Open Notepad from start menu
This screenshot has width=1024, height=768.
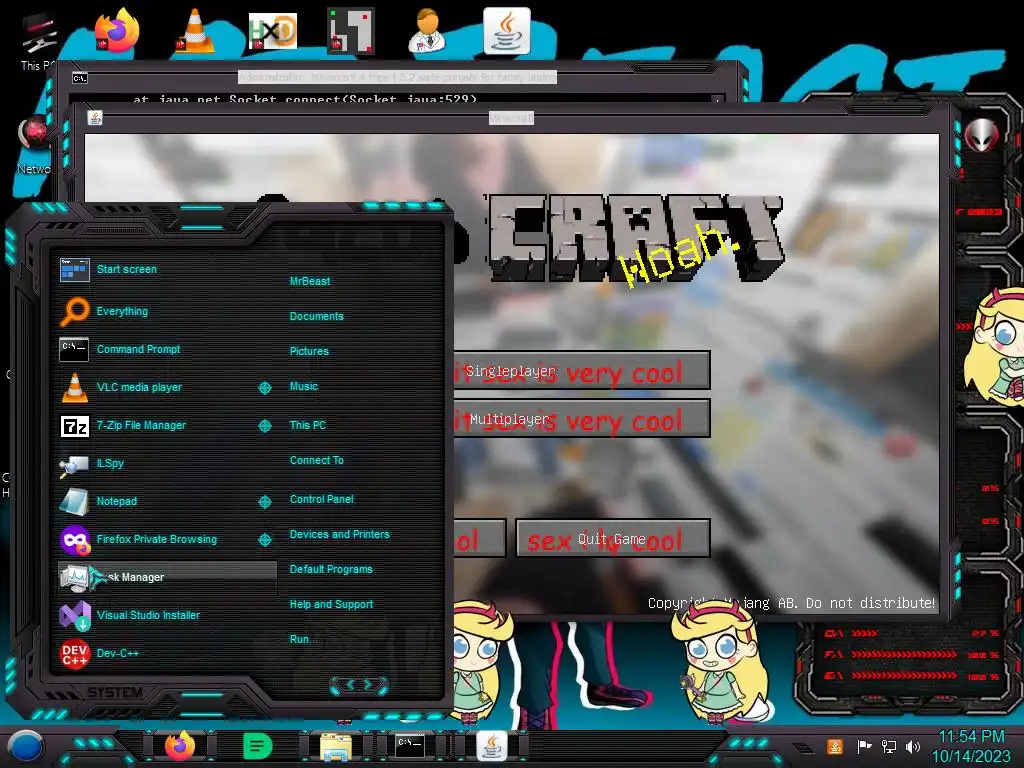click(x=116, y=501)
